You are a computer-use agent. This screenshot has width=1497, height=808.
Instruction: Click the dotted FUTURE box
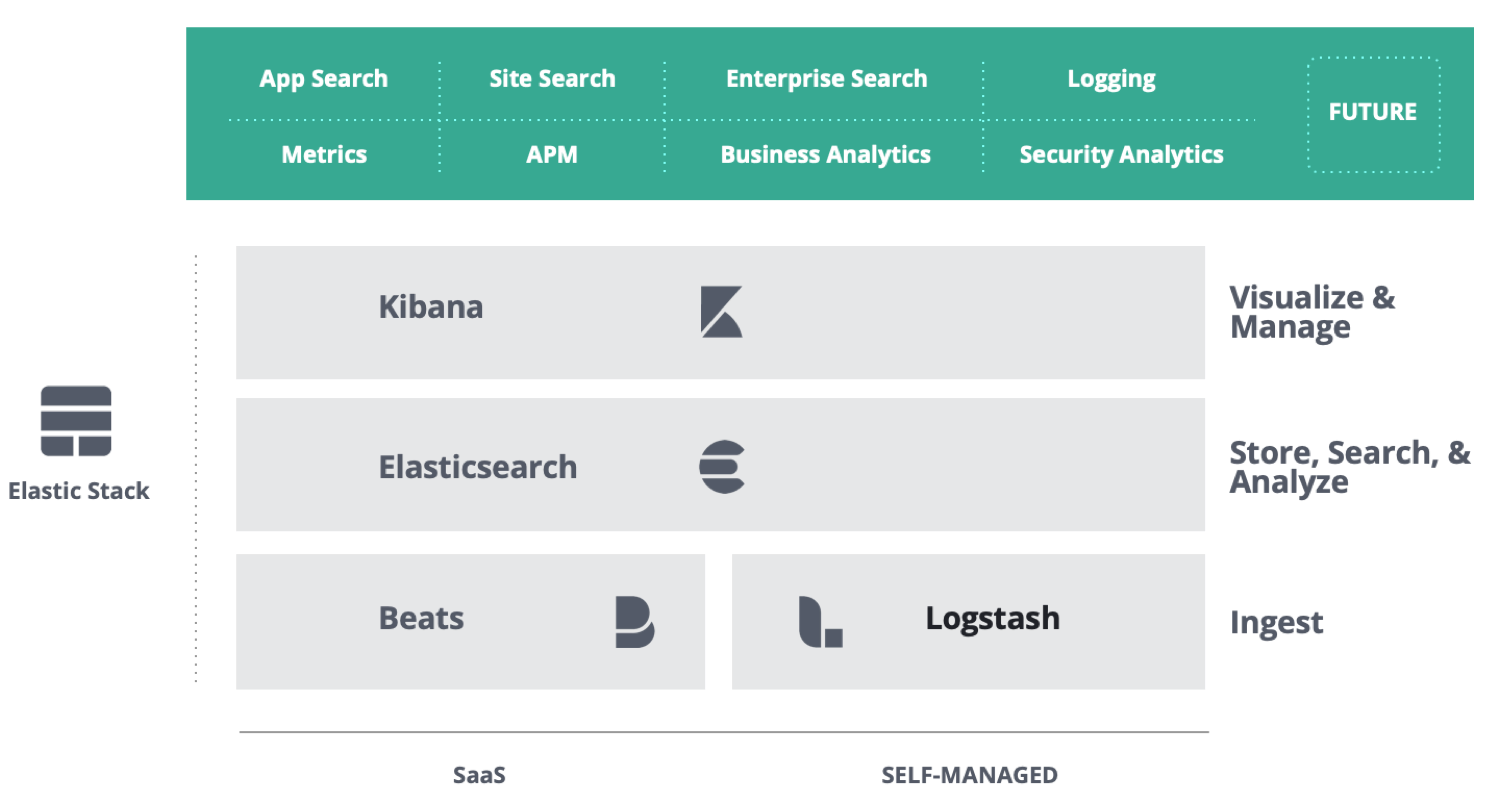[x=1373, y=113]
